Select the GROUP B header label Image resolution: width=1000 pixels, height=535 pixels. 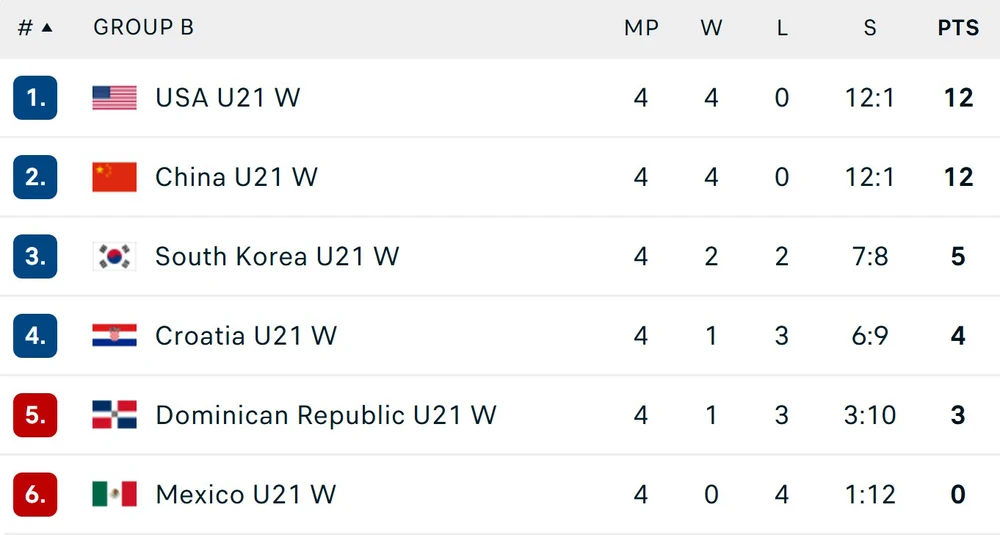(143, 27)
